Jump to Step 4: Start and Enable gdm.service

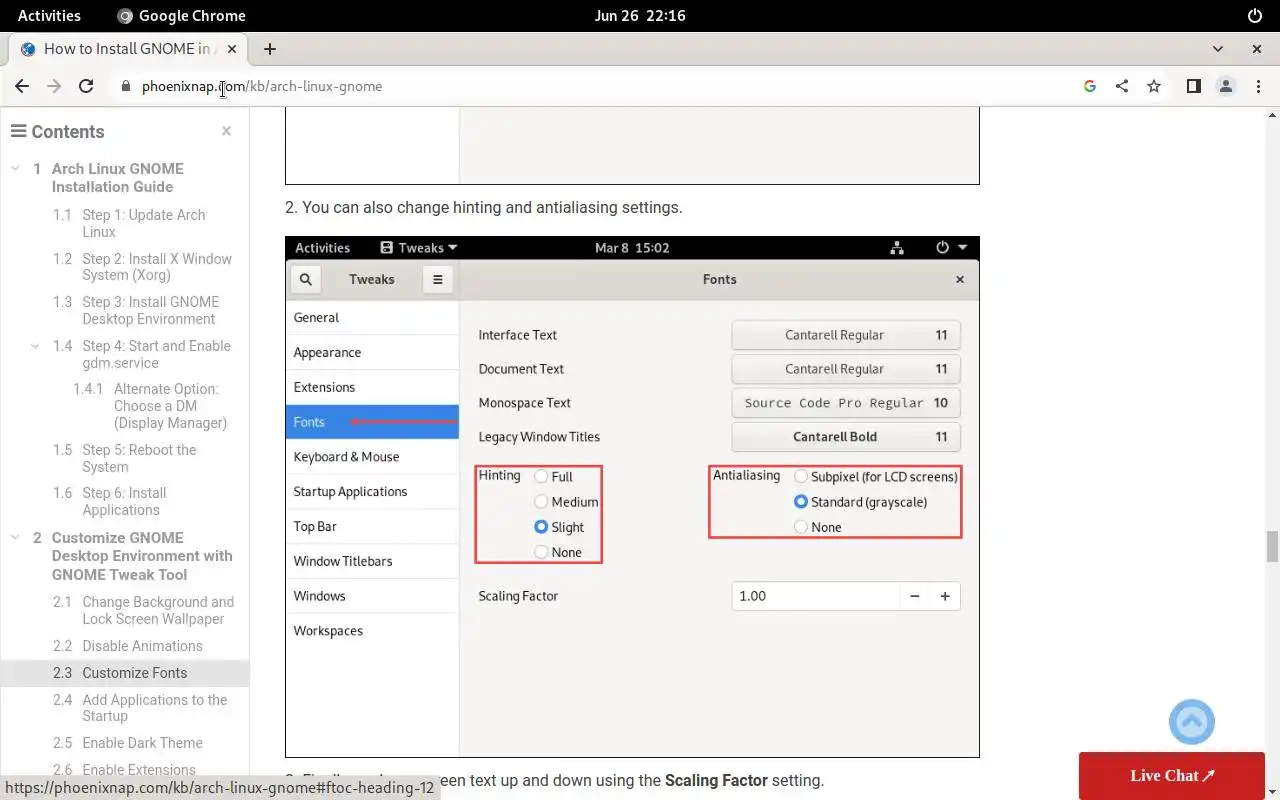coord(157,354)
